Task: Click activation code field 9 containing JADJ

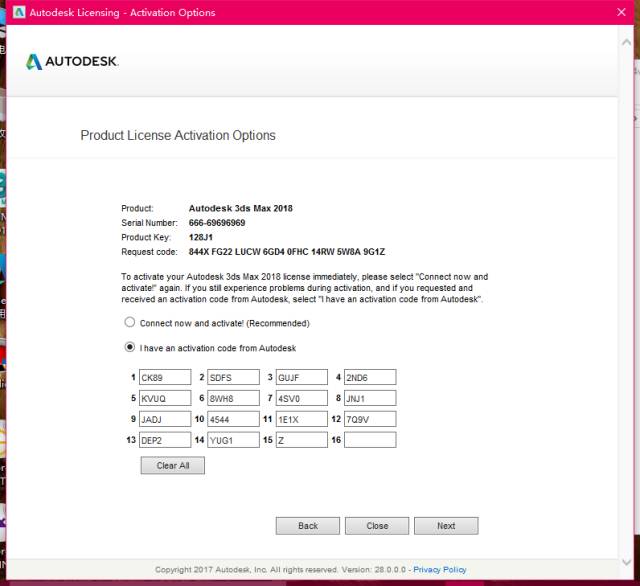Action: tap(165, 419)
